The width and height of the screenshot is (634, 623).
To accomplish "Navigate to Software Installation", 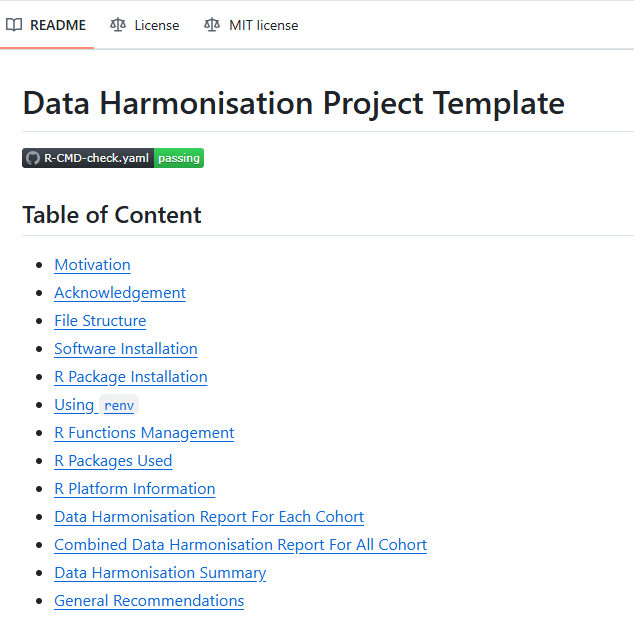I will click(126, 349).
